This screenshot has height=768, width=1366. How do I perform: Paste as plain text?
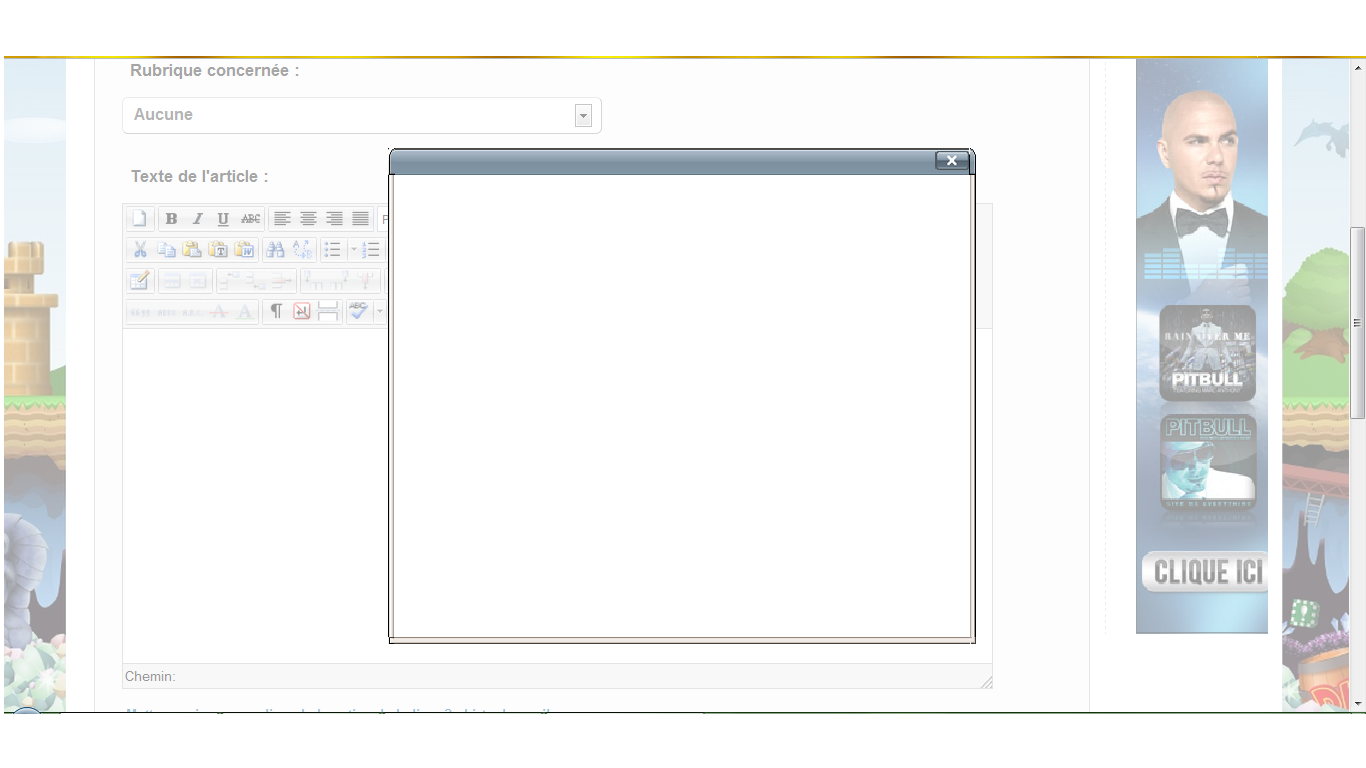pos(218,250)
